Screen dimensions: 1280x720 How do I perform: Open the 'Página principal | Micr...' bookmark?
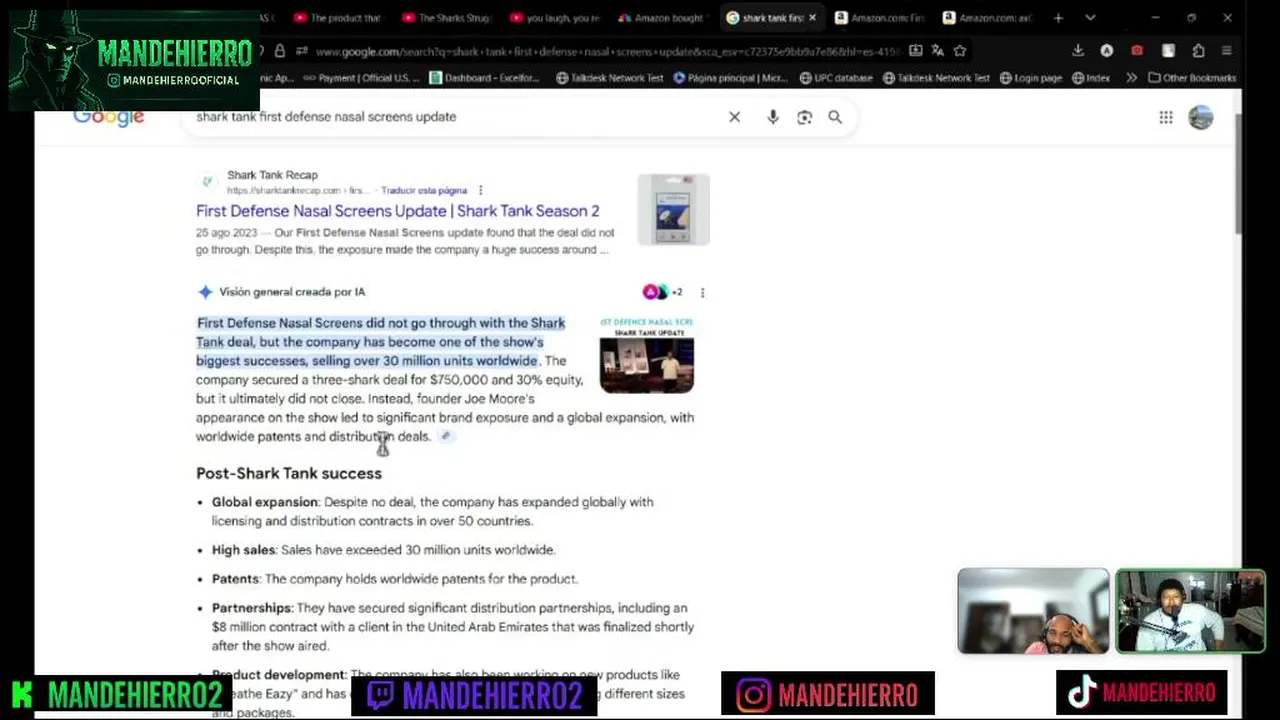pyautogui.click(x=731, y=78)
